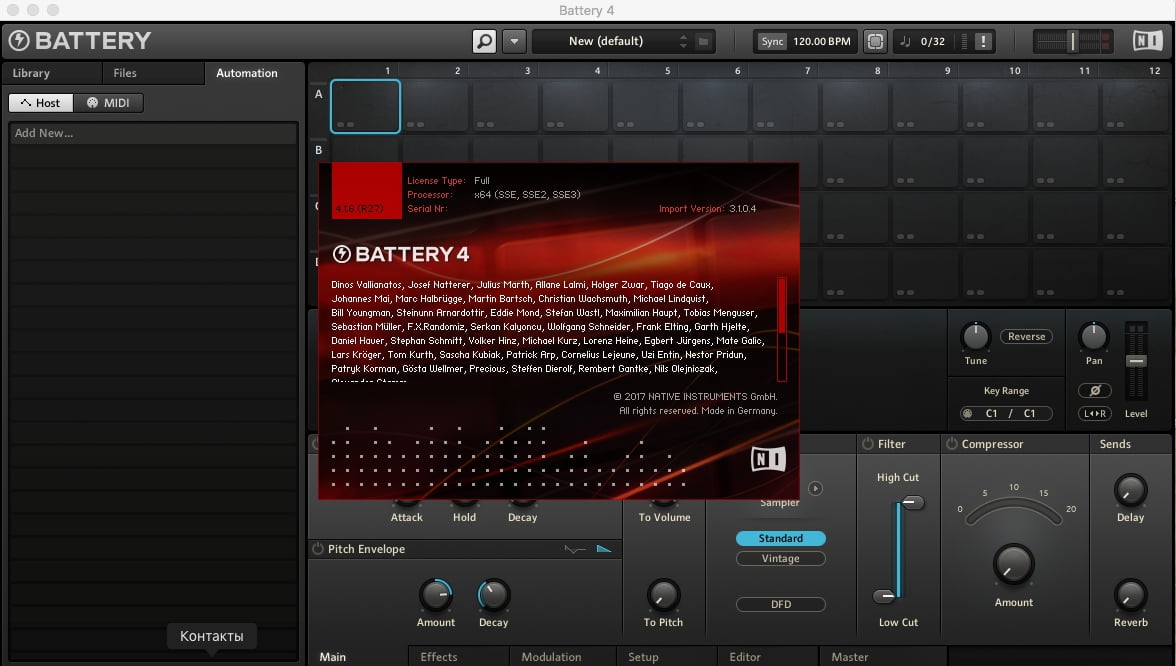Toggle the L↔R channel swap button
This screenshot has width=1176, height=666.
[1094, 413]
